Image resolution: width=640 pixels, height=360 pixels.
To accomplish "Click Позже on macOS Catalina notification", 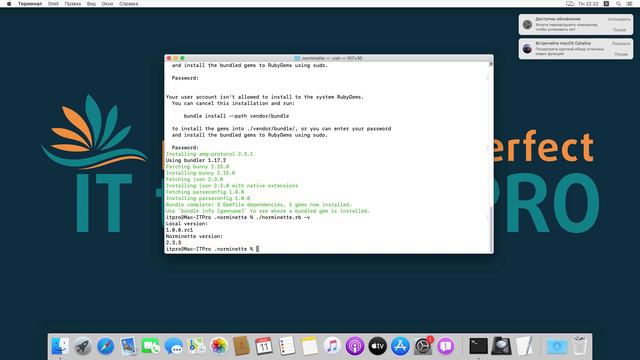I will tap(621, 54).
